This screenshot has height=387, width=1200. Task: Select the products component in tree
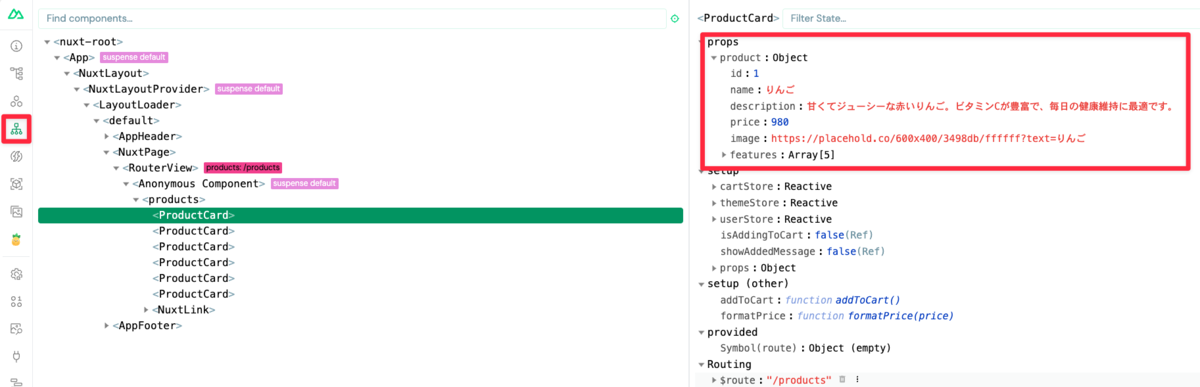pos(174,199)
